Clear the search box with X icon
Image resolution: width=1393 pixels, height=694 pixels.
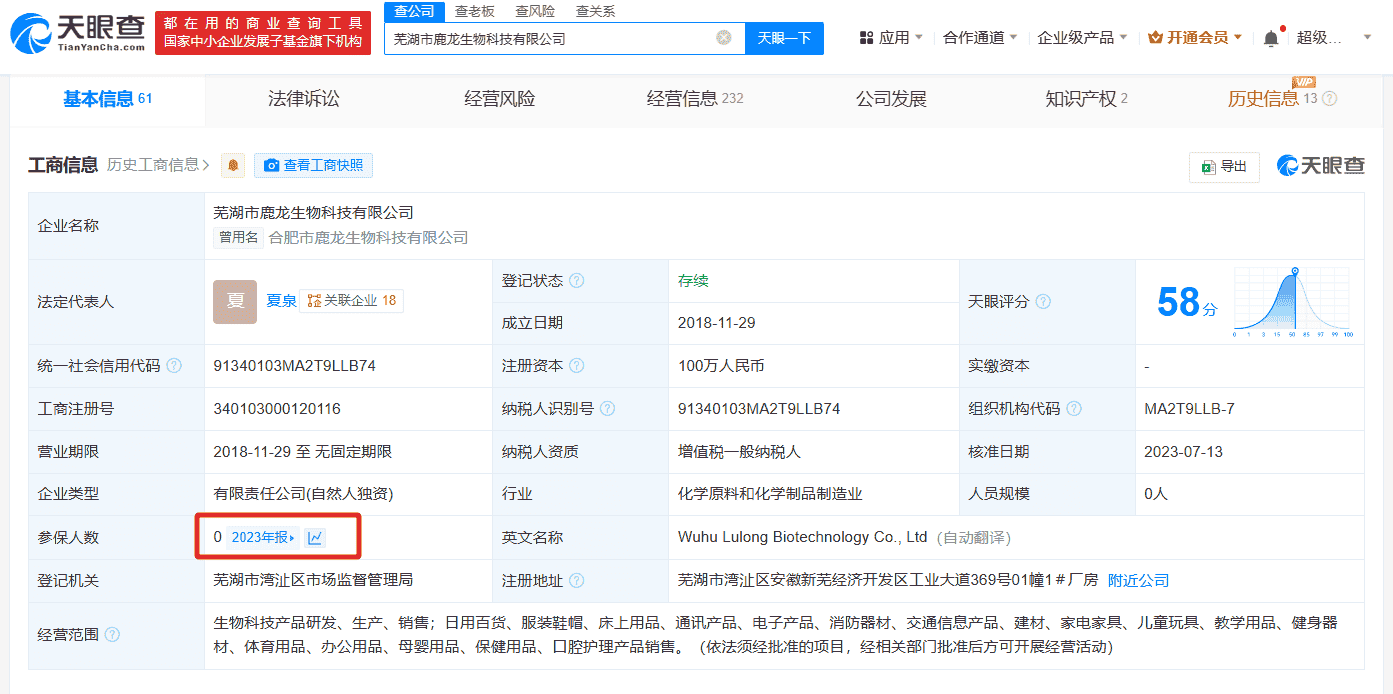click(723, 38)
